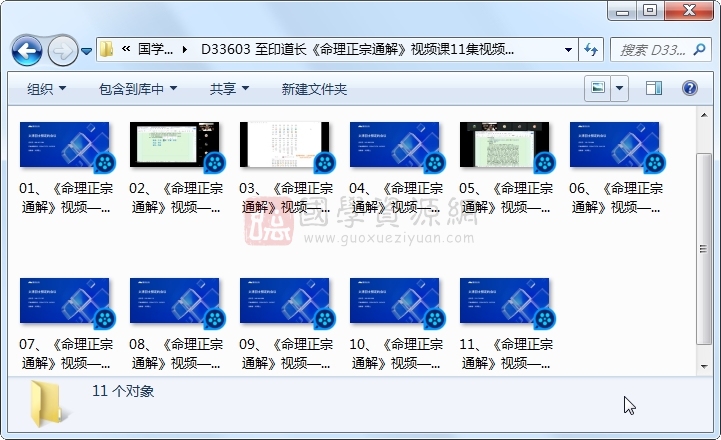The image size is (721, 440).
Task: Select the video 11 thumbnail
Action: point(504,301)
